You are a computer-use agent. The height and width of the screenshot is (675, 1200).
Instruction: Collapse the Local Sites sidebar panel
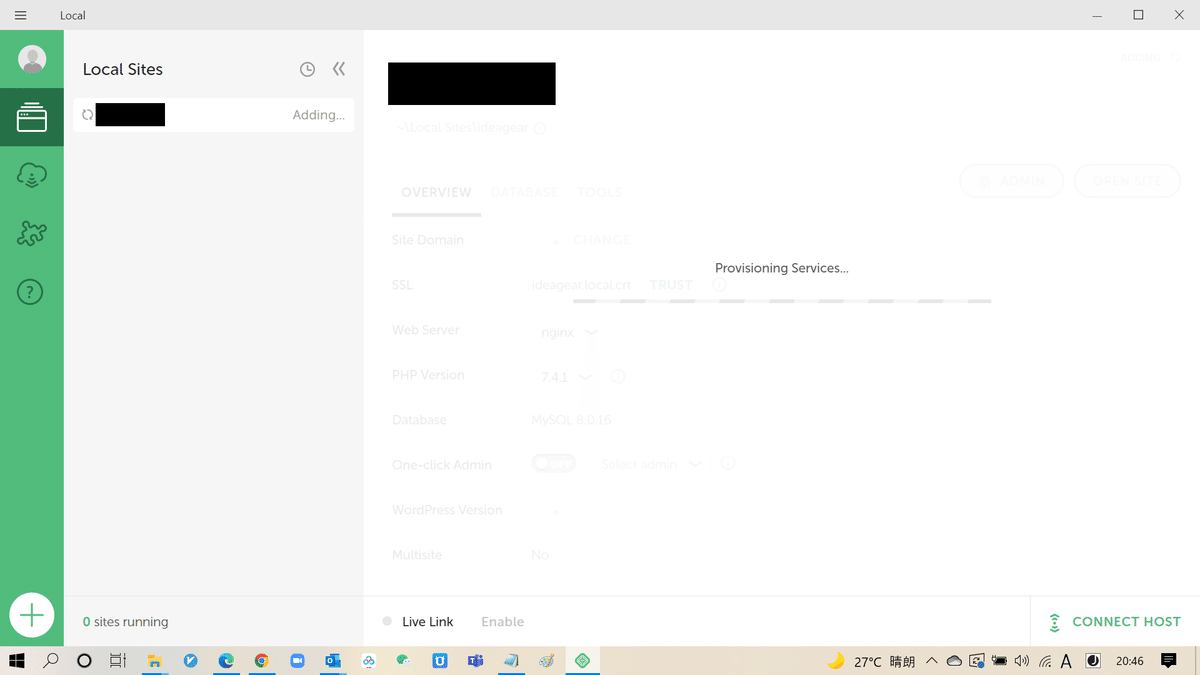tap(339, 69)
